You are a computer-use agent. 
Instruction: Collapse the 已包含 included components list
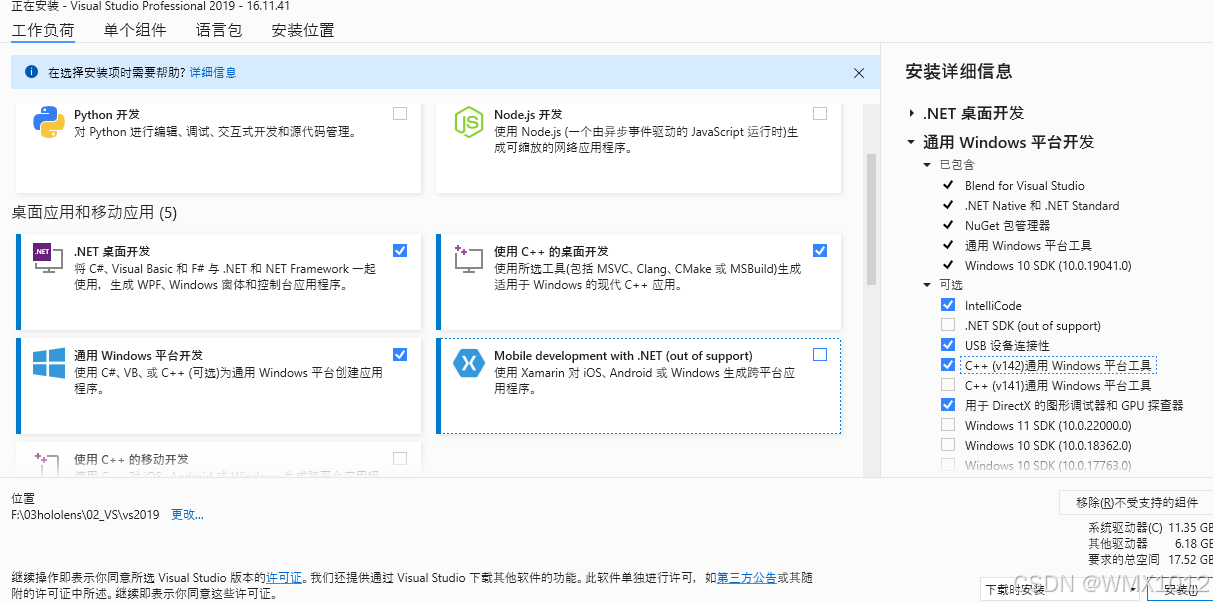[x=927, y=165]
